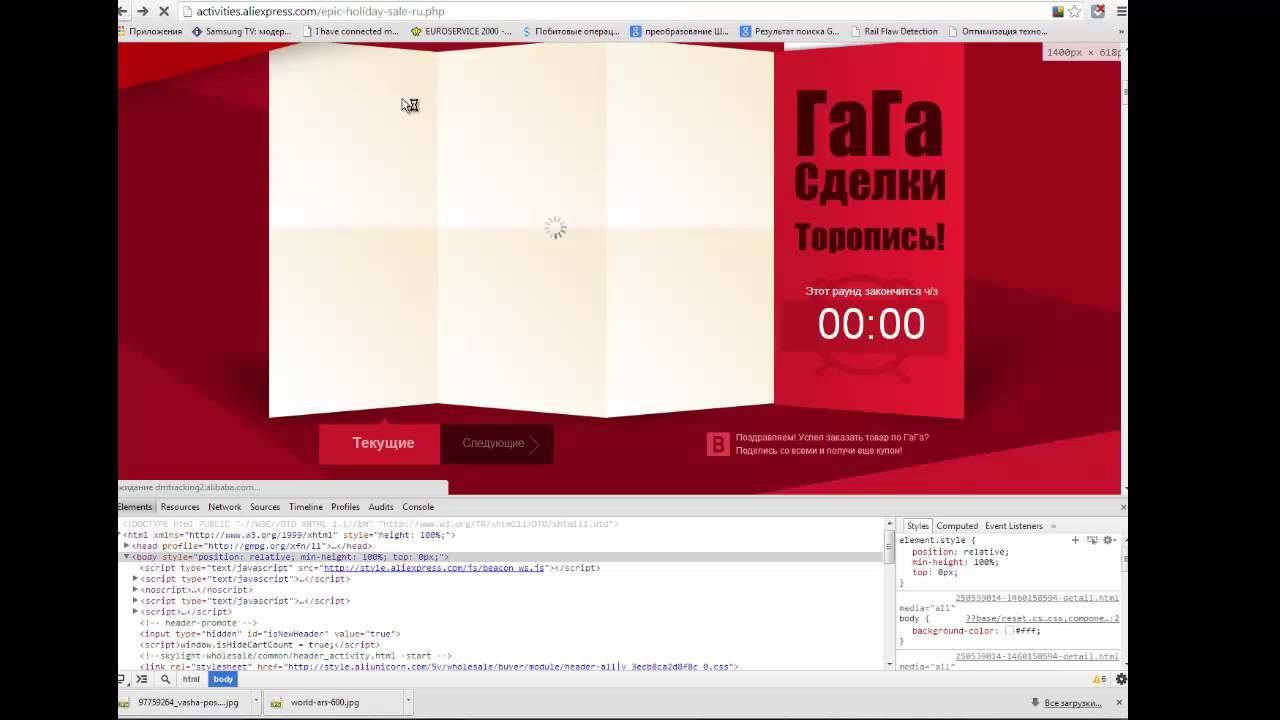Select the html breadcrumb

pos(191,679)
